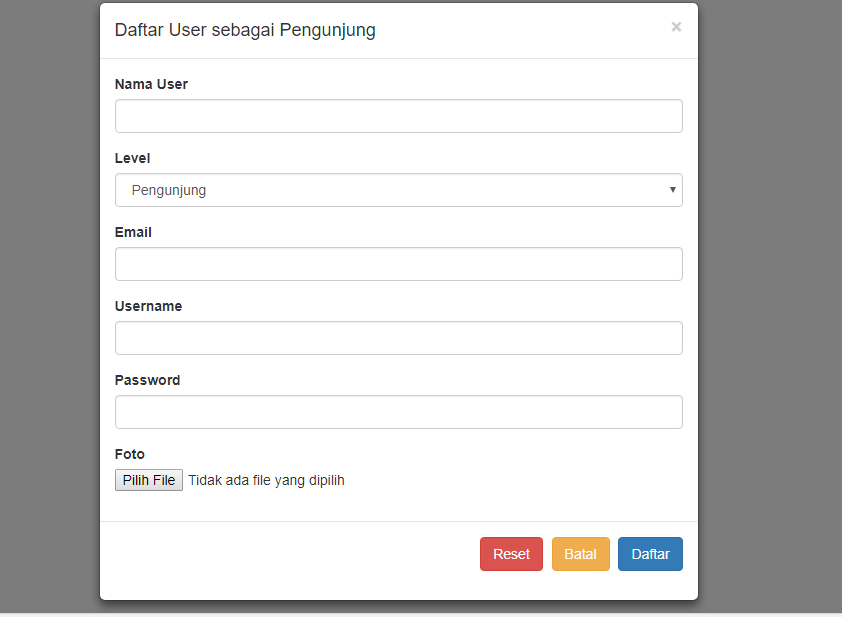Image resolution: width=842 pixels, height=617 pixels.
Task: Click the "Tidak ada file yang dipilih" text
Action: click(266, 481)
